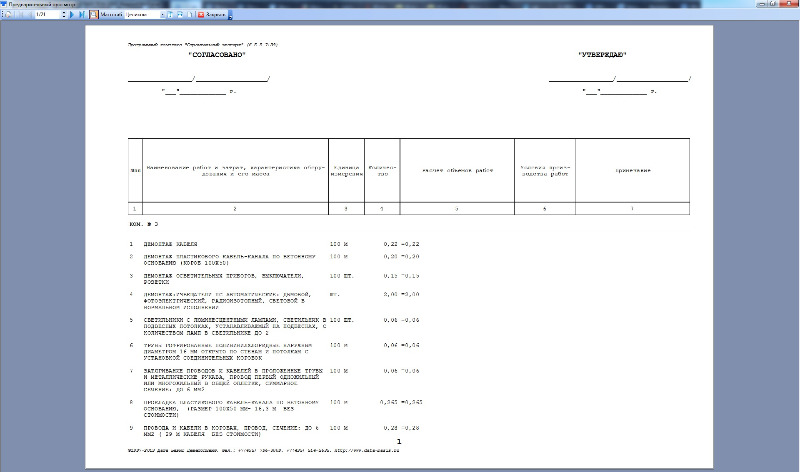Click the table header column numbered 2
The image size is (800, 472).
[235, 209]
